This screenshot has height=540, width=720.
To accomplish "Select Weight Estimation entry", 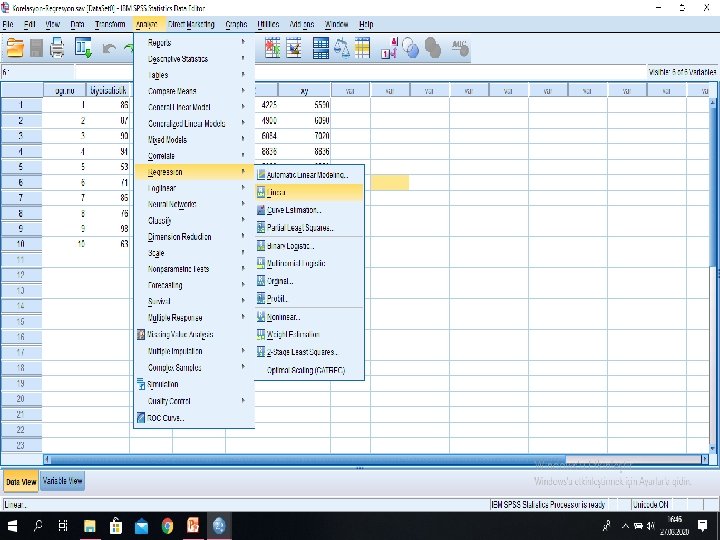I will [309, 334].
